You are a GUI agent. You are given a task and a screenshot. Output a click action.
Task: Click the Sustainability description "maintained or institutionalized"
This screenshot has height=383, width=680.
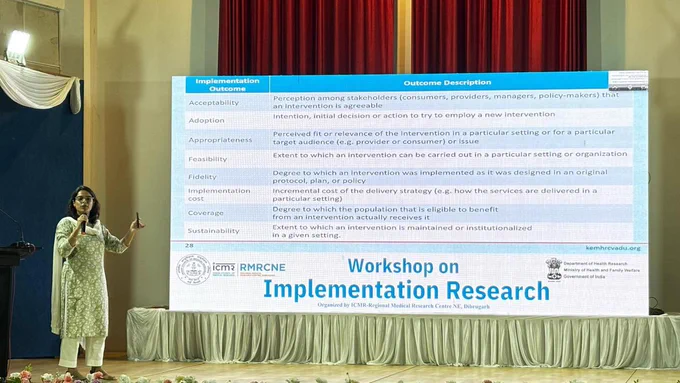(x=402, y=231)
